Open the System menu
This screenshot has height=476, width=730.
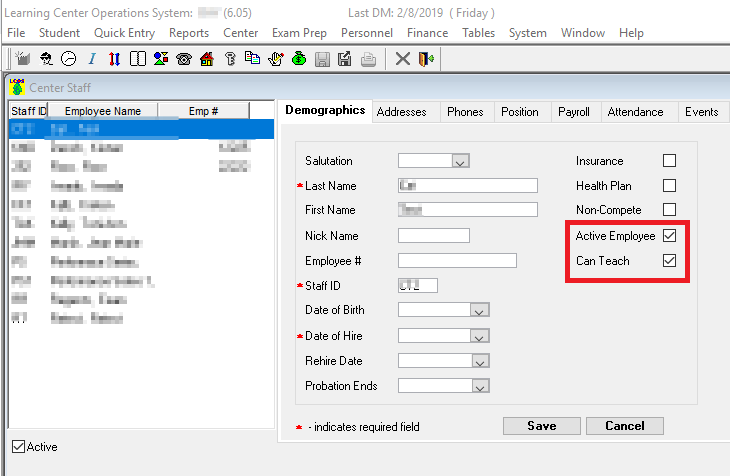[x=527, y=33]
